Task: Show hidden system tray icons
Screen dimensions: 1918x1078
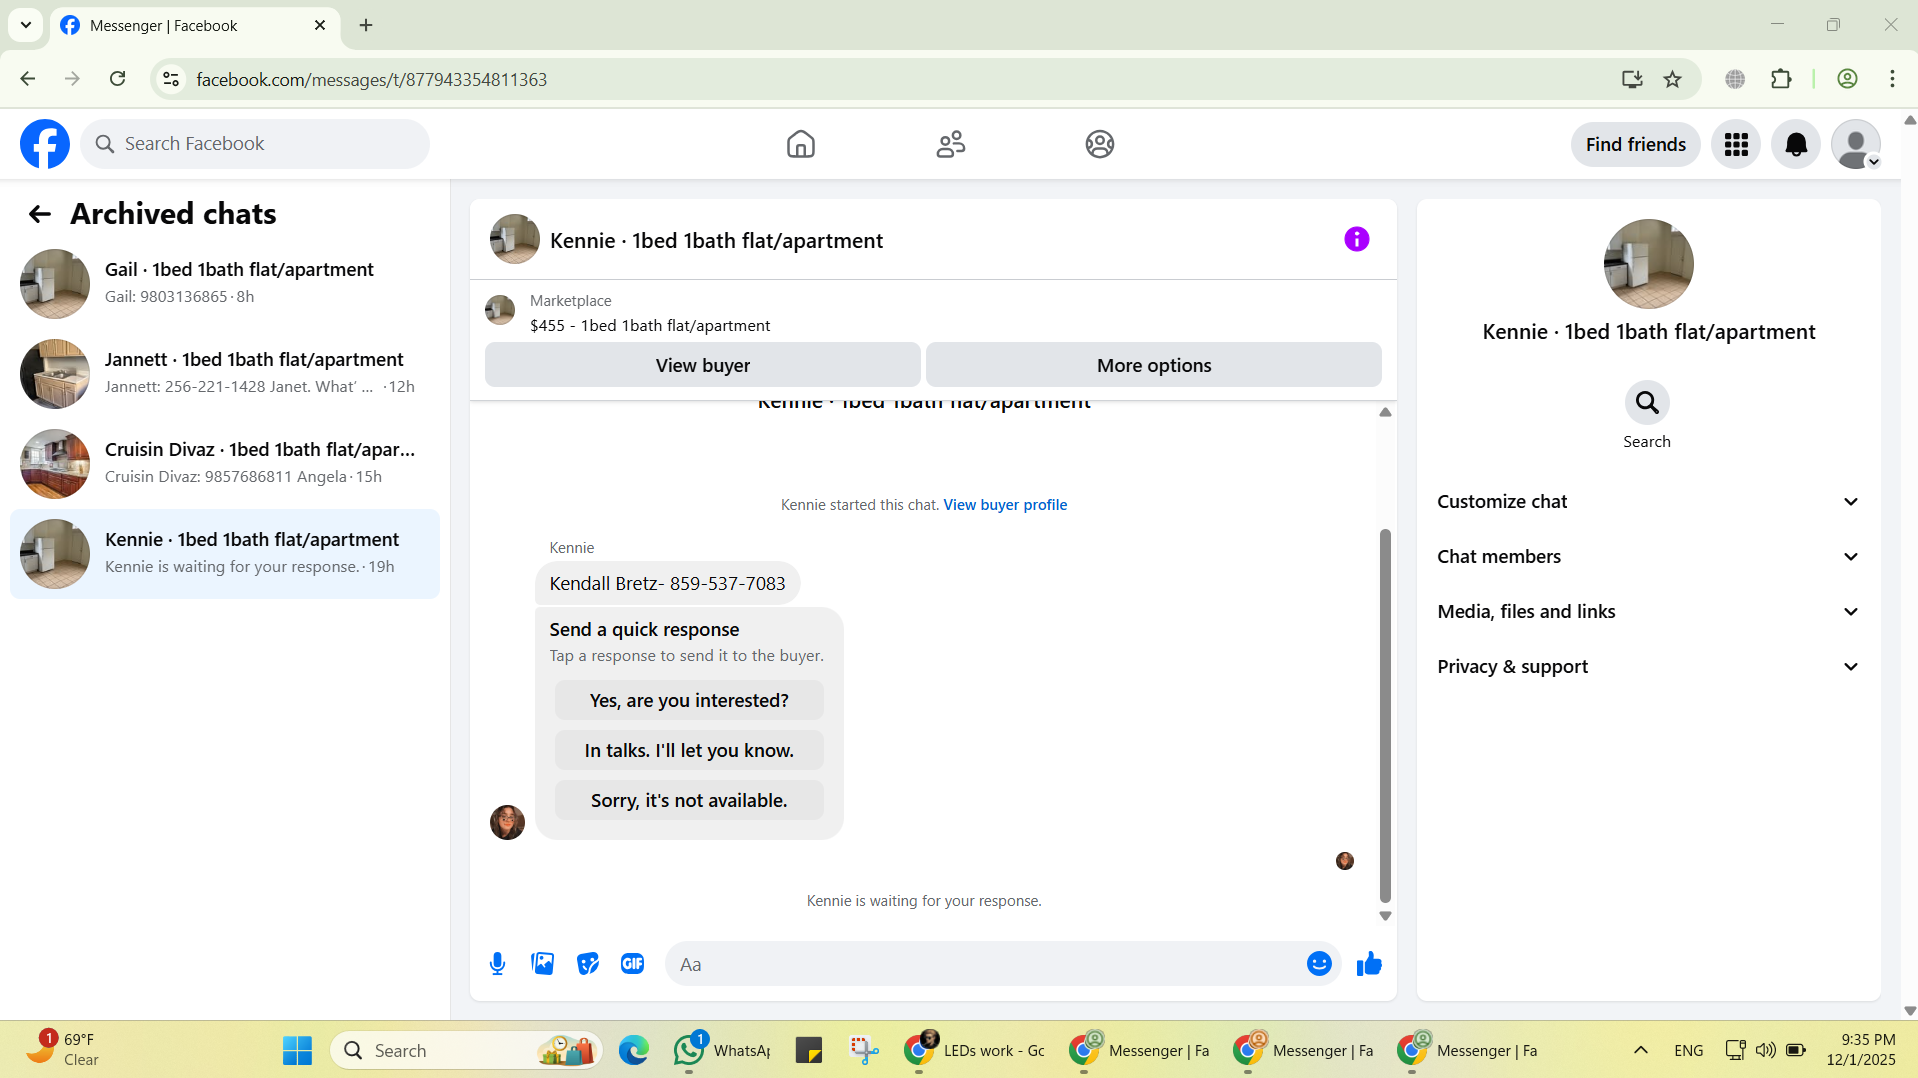Action: (x=1640, y=1050)
